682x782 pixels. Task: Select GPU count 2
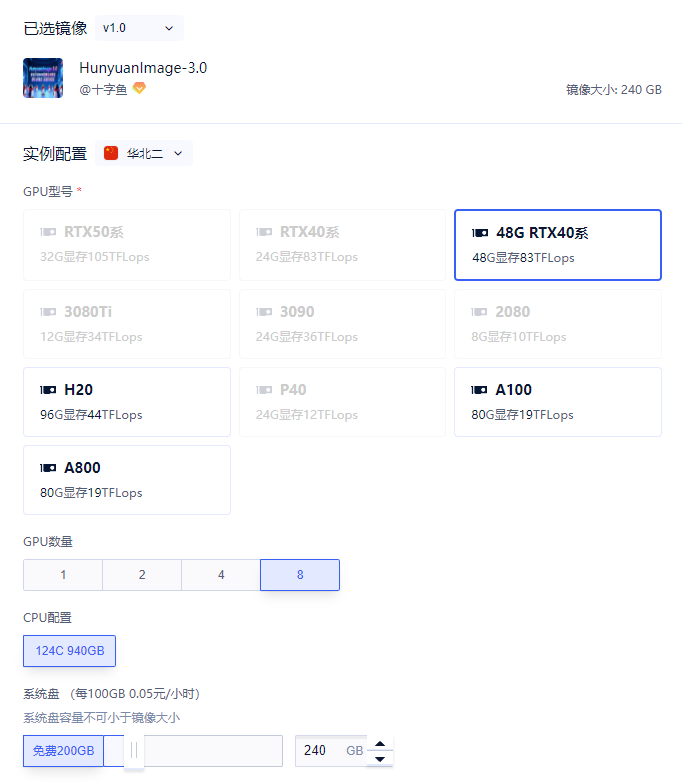click(x=142, y=575)
